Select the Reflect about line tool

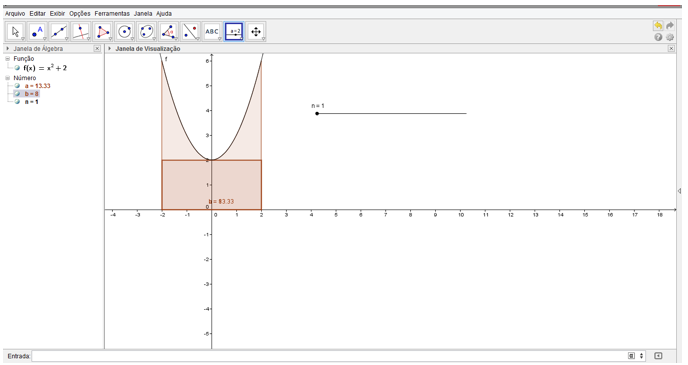190,32
